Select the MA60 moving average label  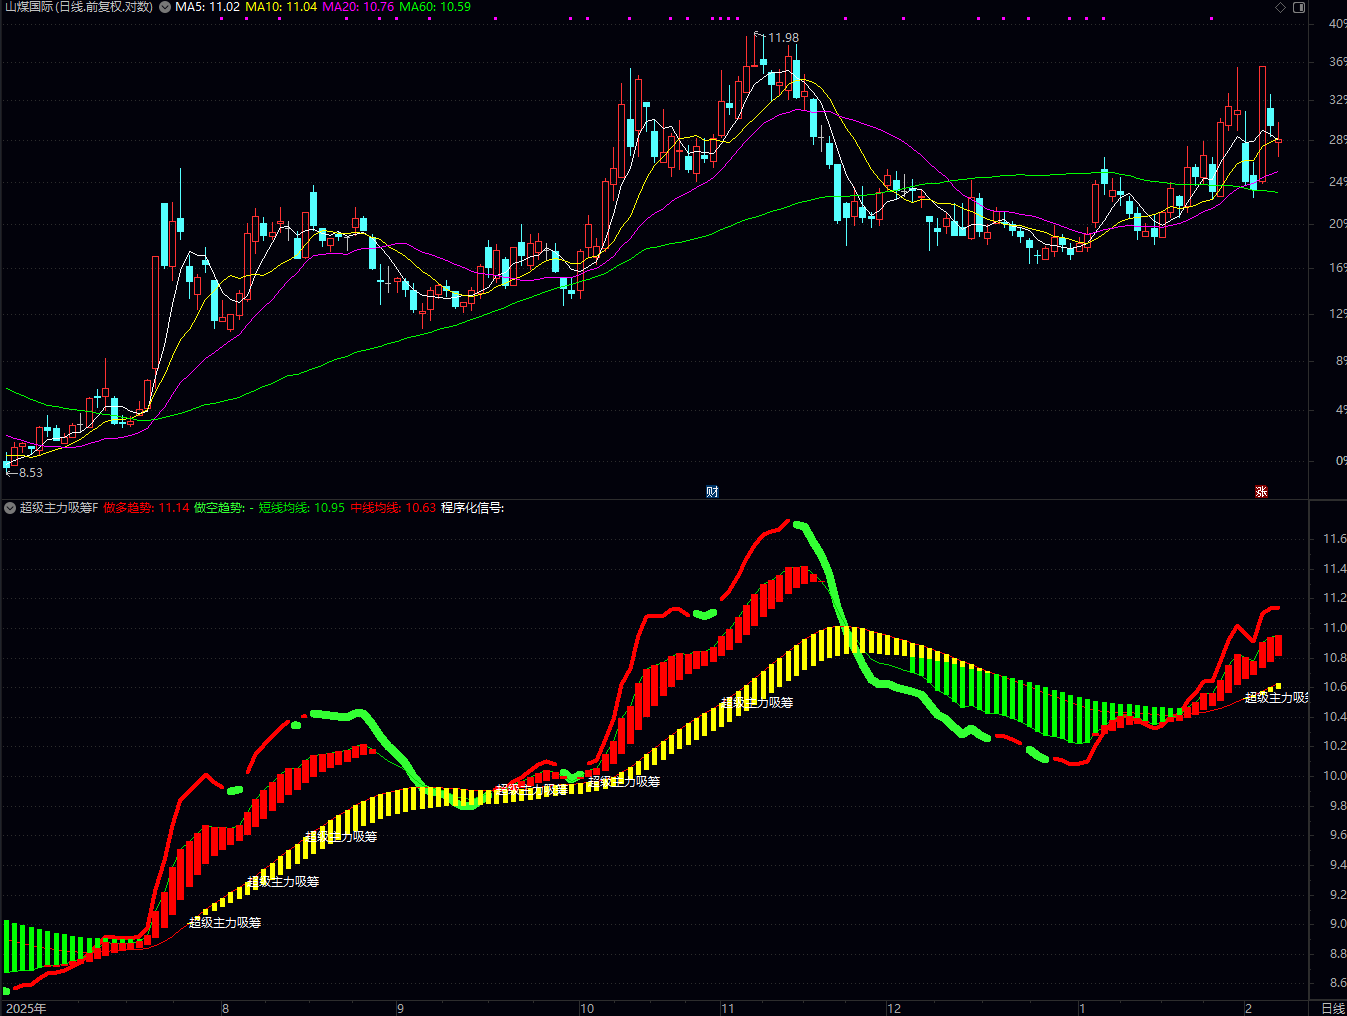(x=435, y=7)
